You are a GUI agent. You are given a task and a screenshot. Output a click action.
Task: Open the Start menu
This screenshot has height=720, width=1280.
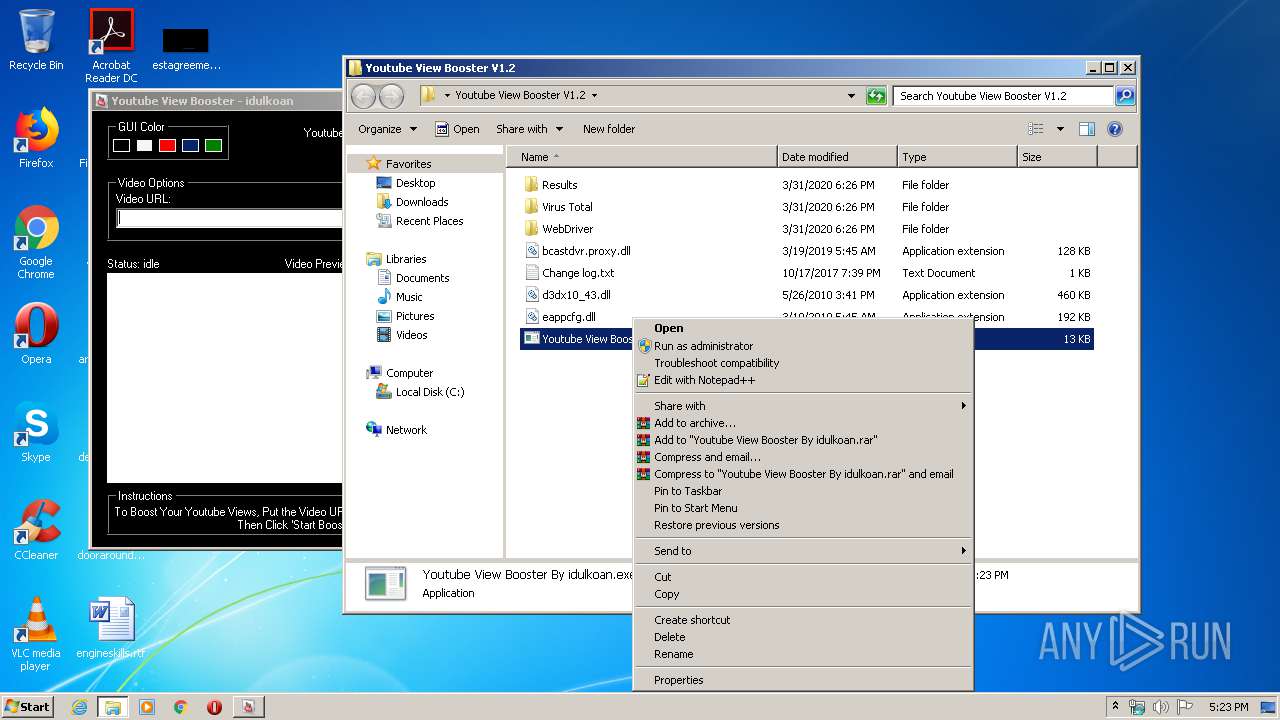click(27, 707)
